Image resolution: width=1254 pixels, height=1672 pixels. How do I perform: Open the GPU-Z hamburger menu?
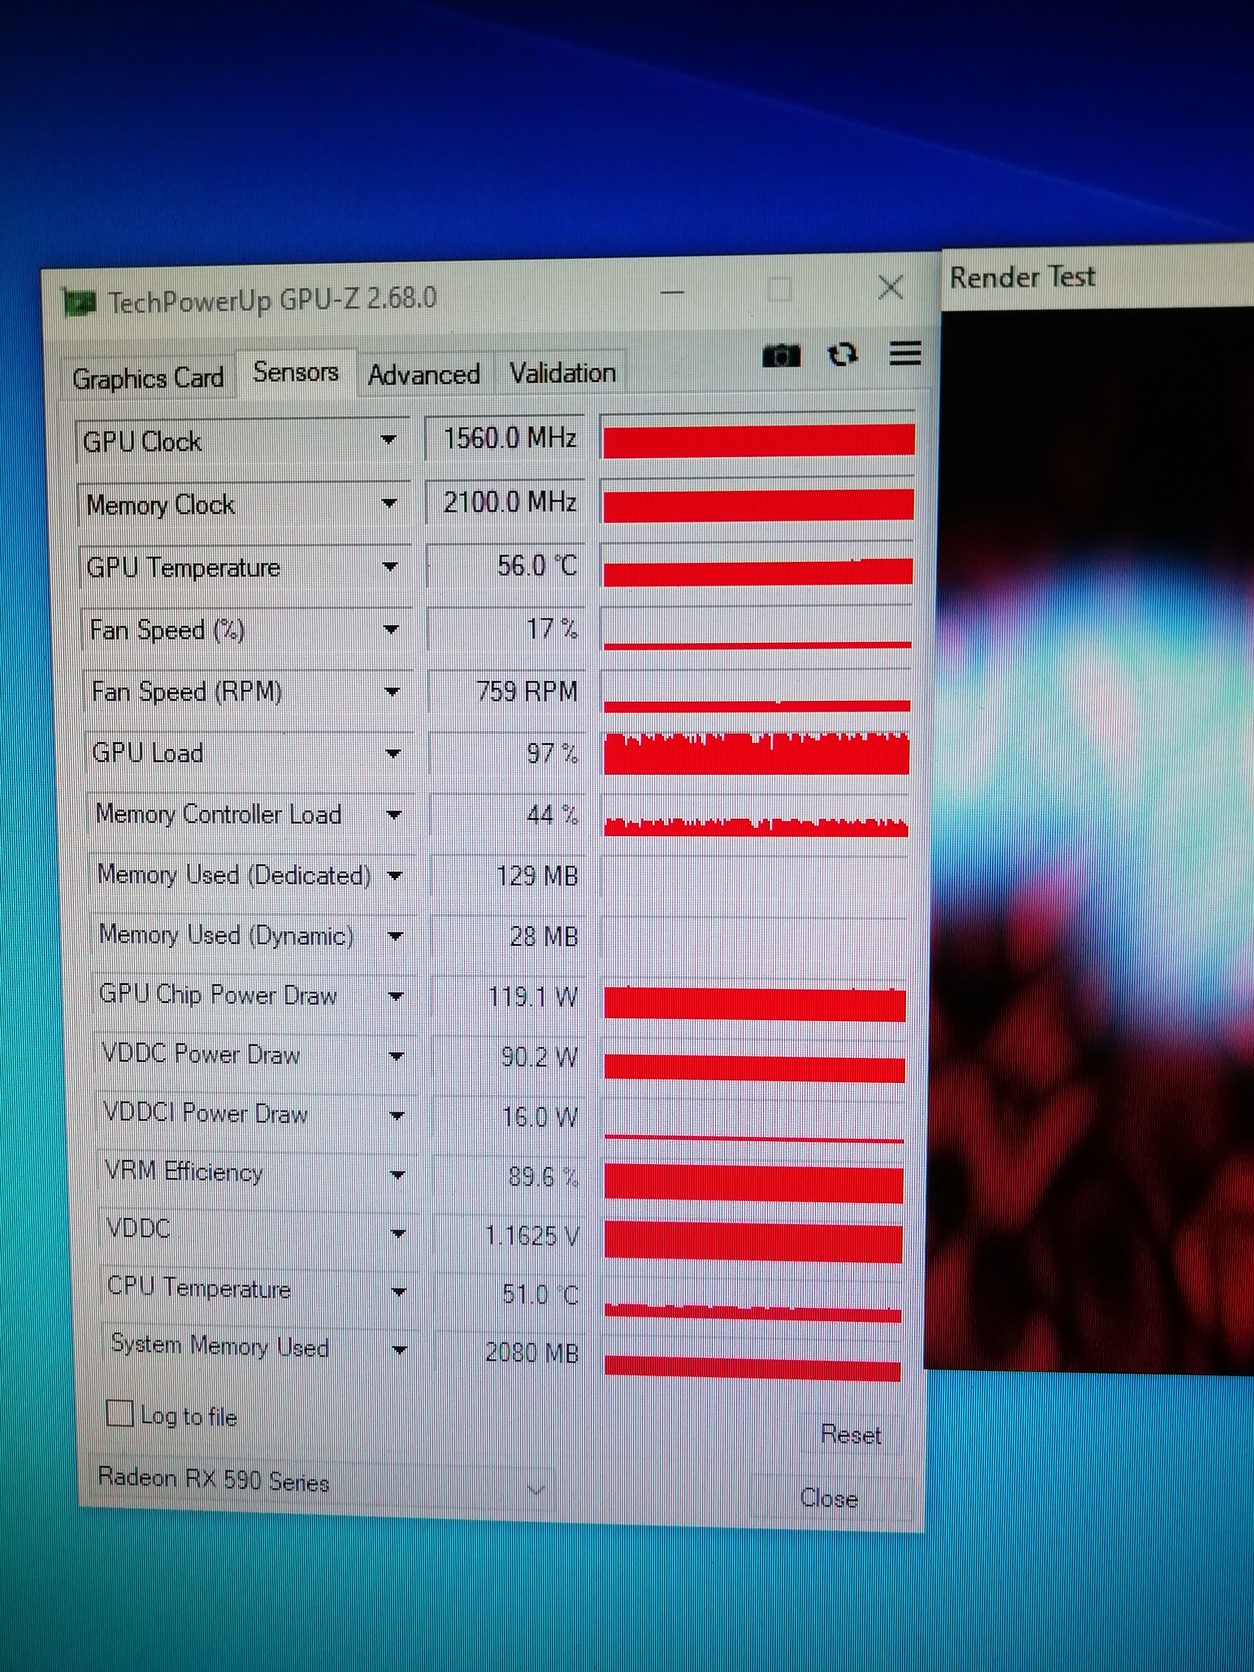tap(905, 353)
